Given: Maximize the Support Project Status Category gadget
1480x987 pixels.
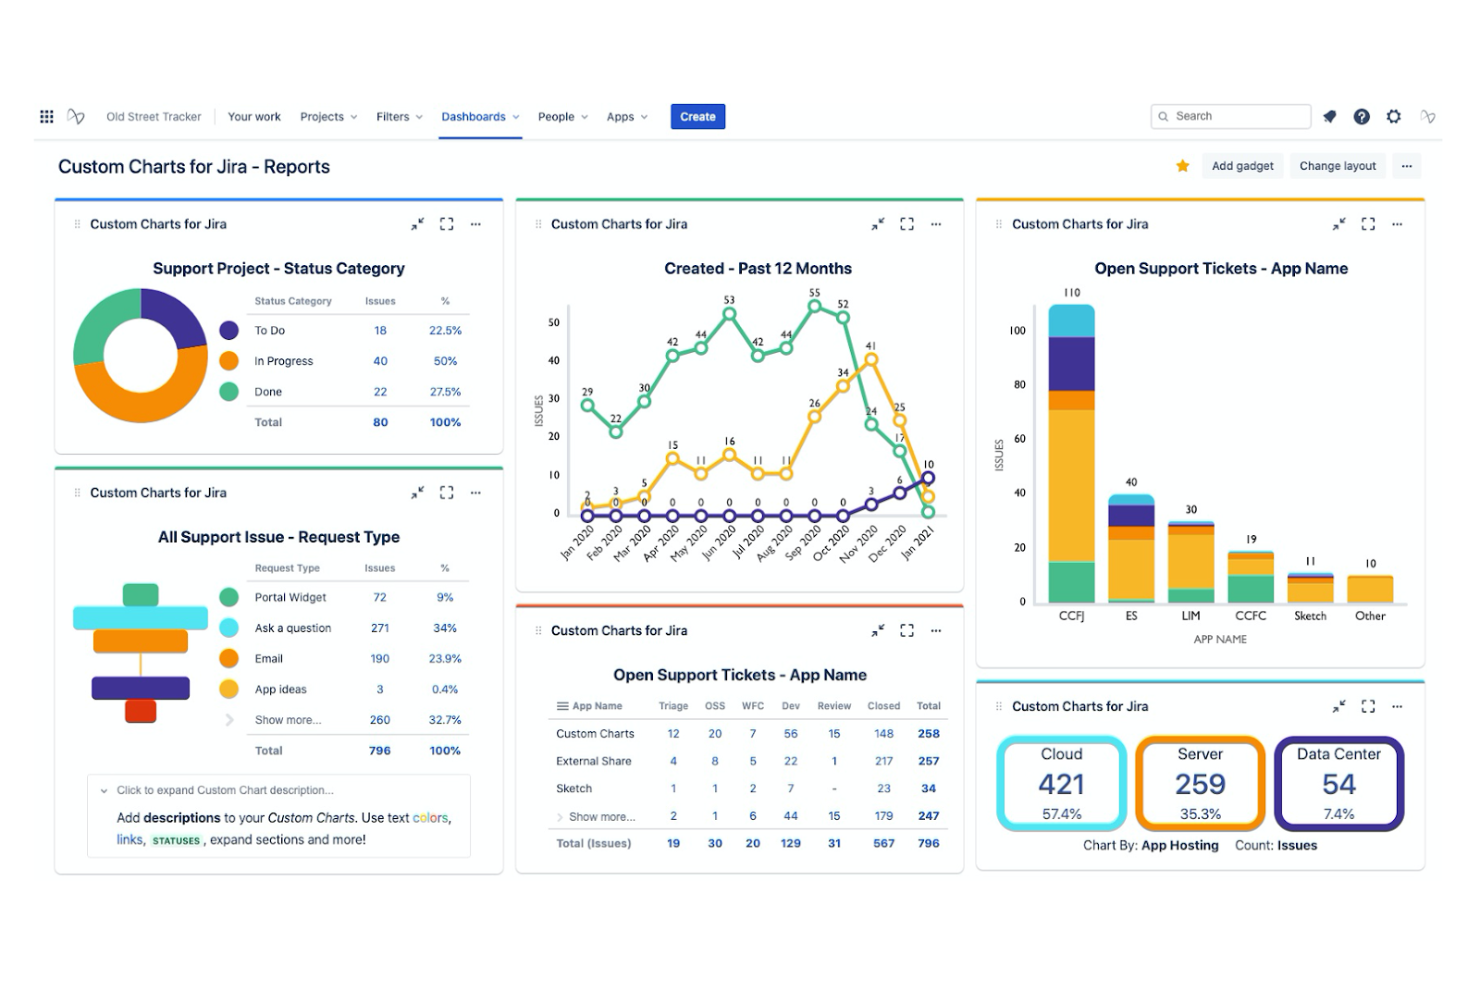Looking at the screenshot, I should pos(446,224).
